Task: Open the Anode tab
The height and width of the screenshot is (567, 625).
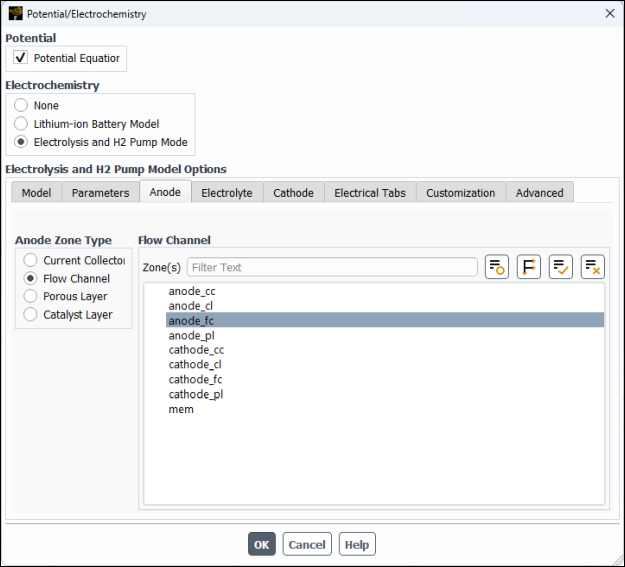Action: pyautogui.click(x=165, y=192)
